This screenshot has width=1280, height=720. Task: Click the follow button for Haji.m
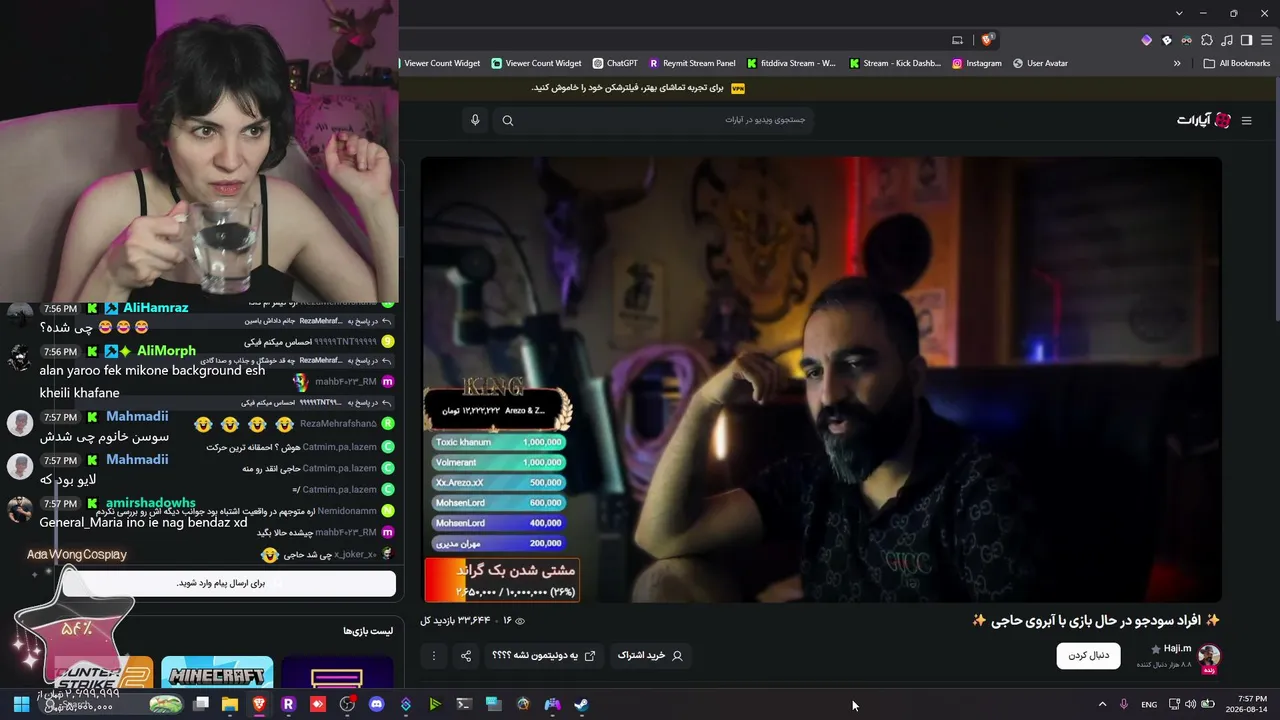(1088, 656)
